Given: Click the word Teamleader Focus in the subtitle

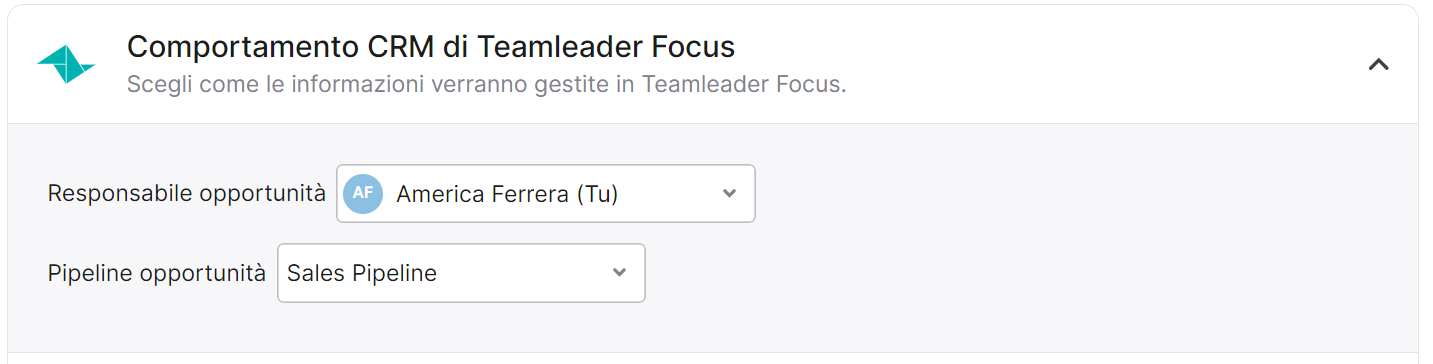Looking at the screenshot, I should [743, 84].
